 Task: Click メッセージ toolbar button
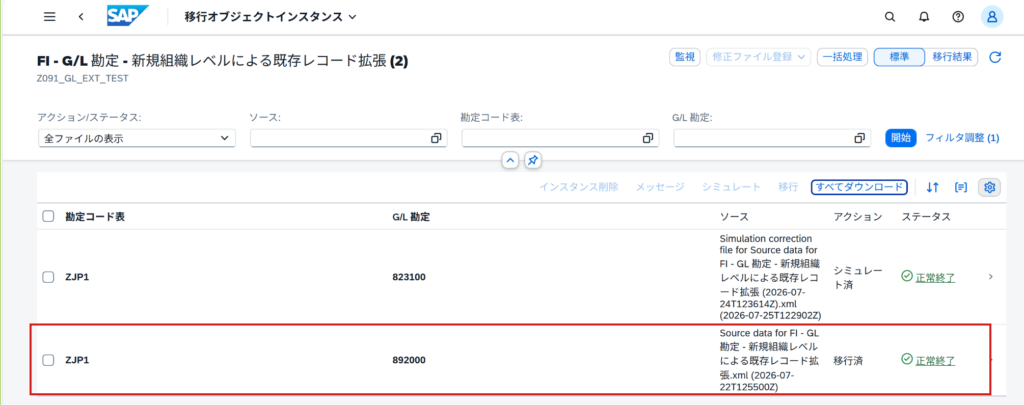click(660, 187)
